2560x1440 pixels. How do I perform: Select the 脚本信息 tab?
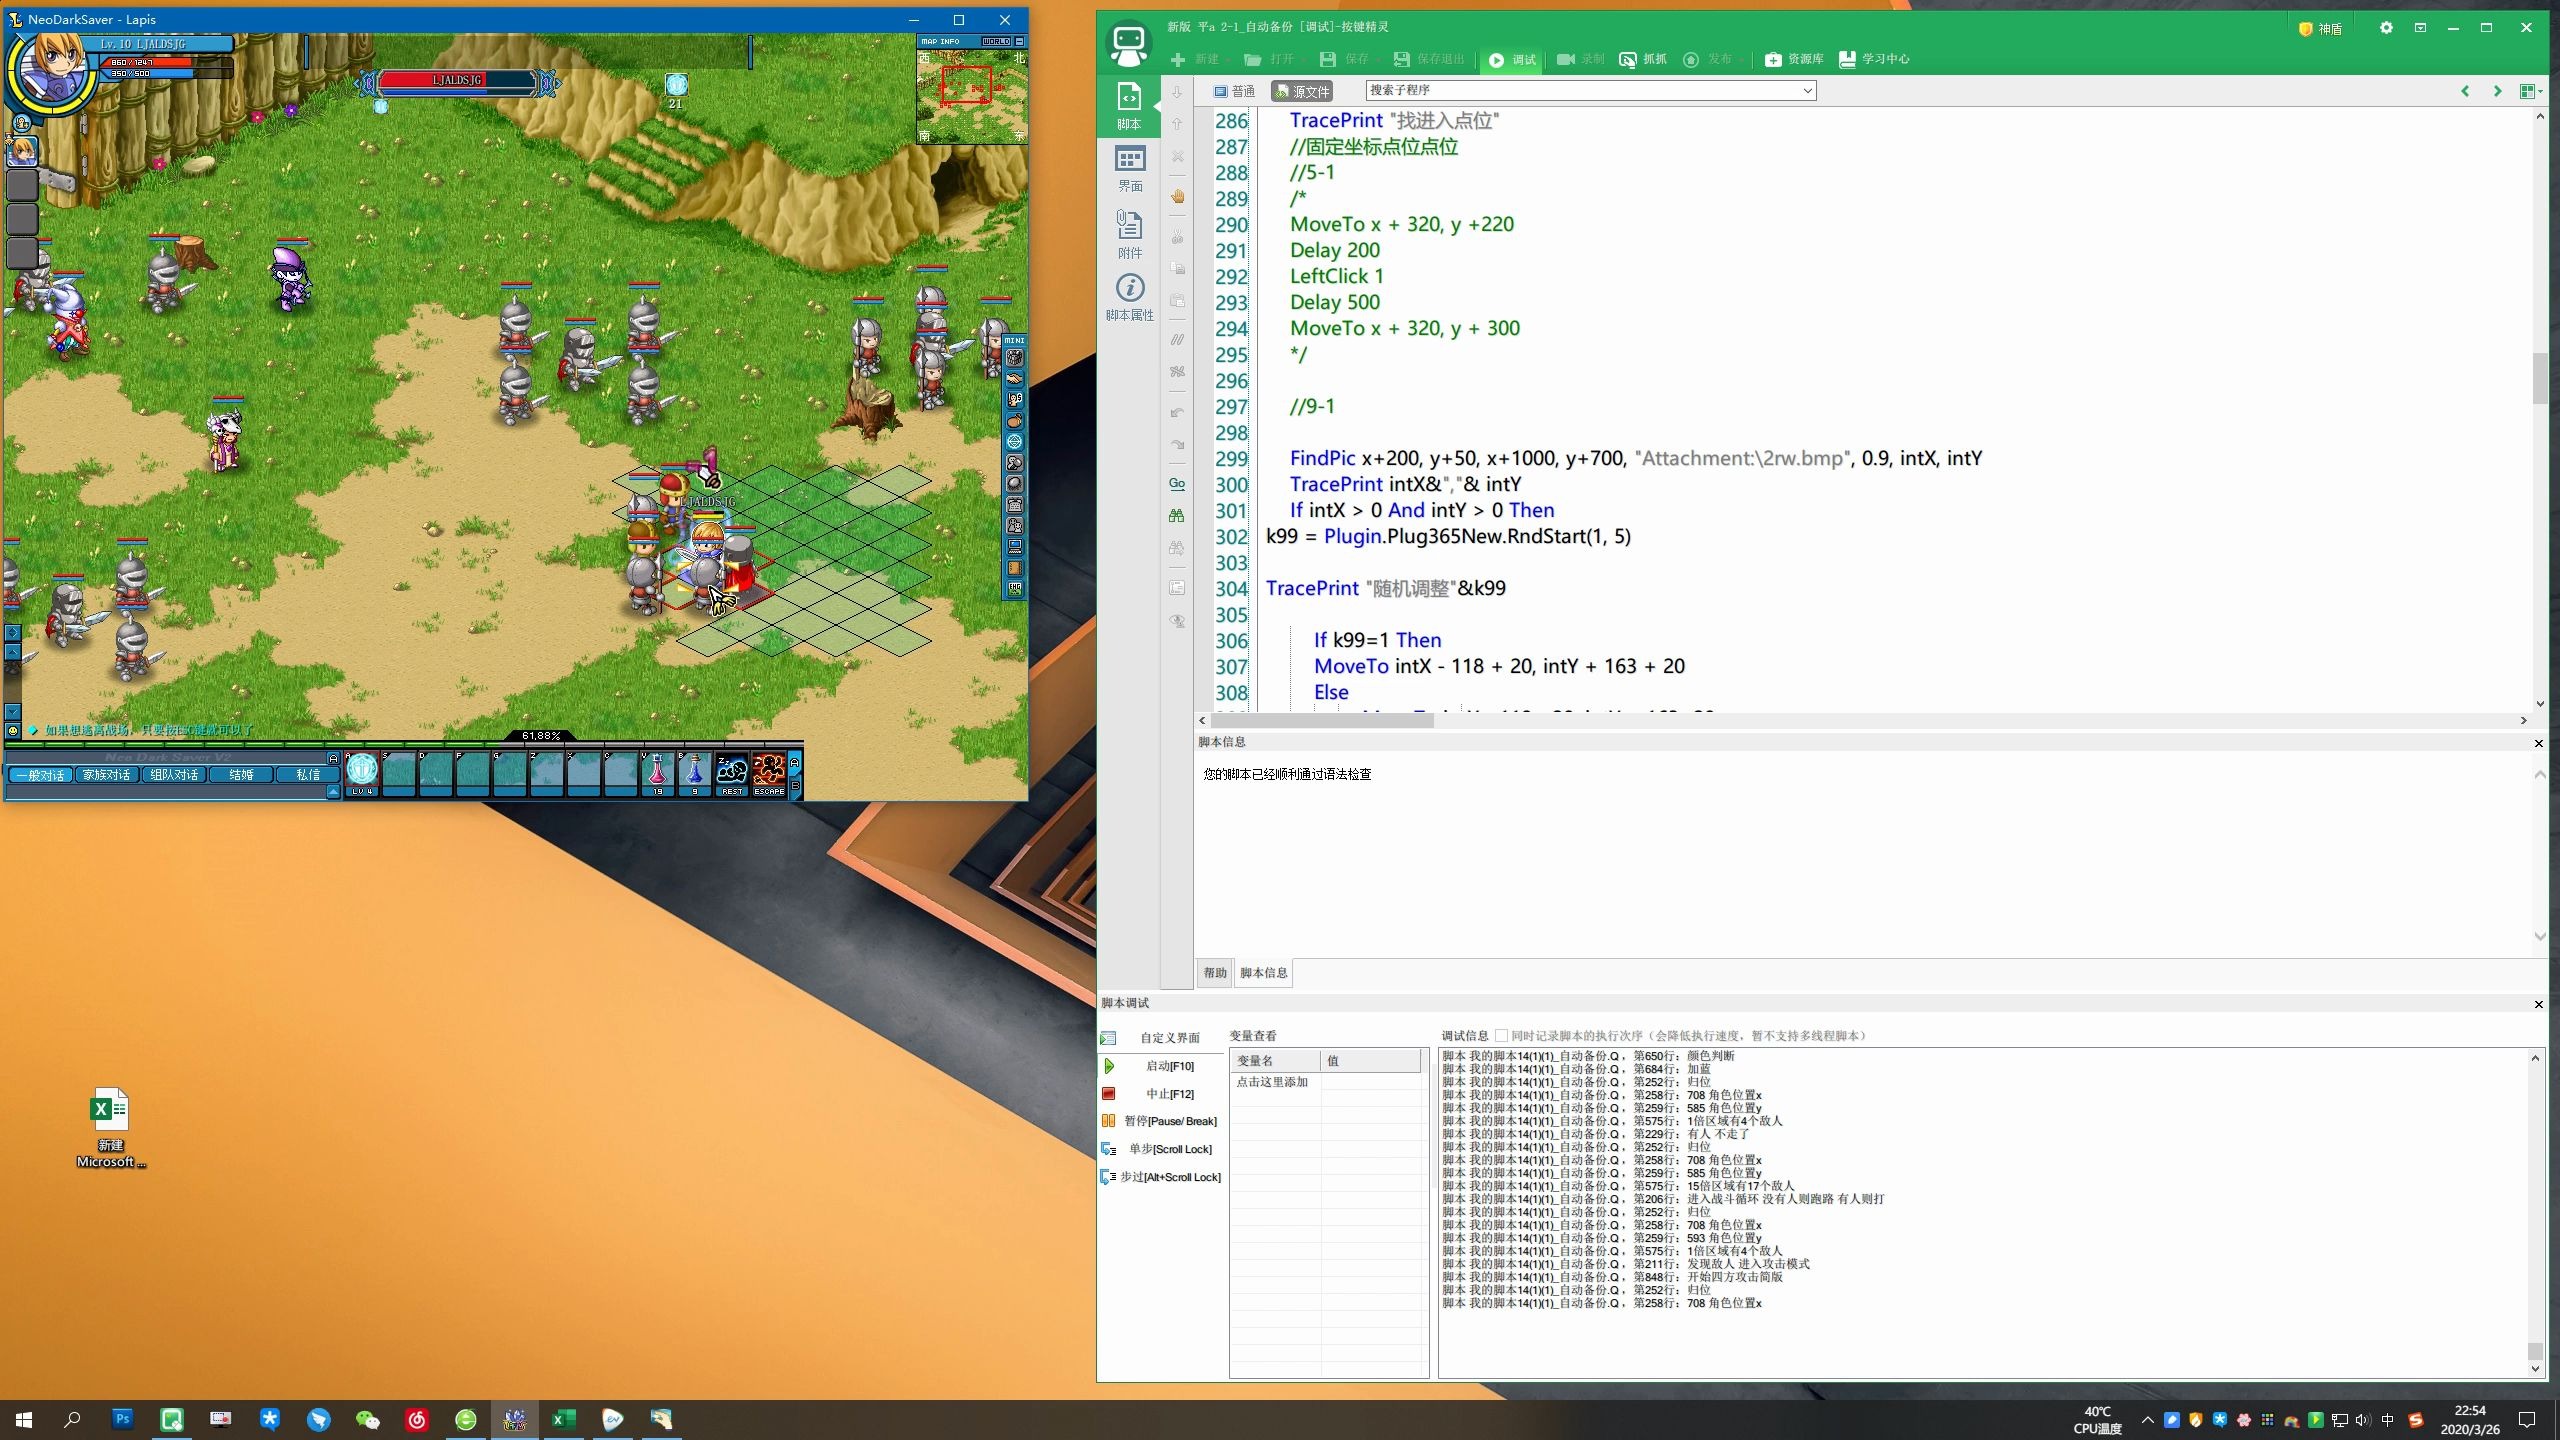pyautogui.click(x=1264, y=973)
